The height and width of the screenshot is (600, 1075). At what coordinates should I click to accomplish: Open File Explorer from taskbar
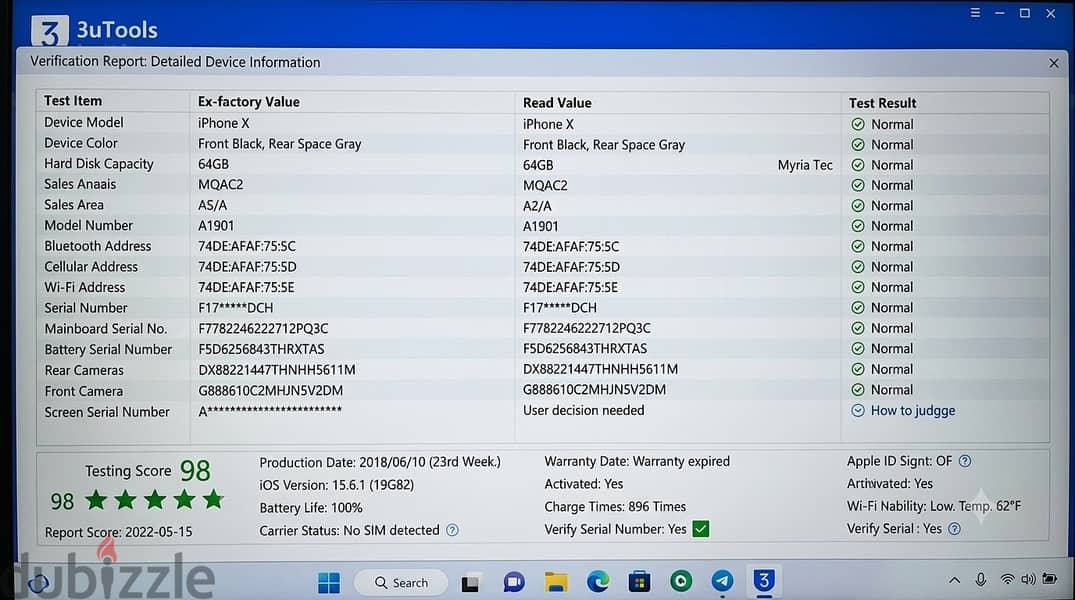(x=556, y=582)
